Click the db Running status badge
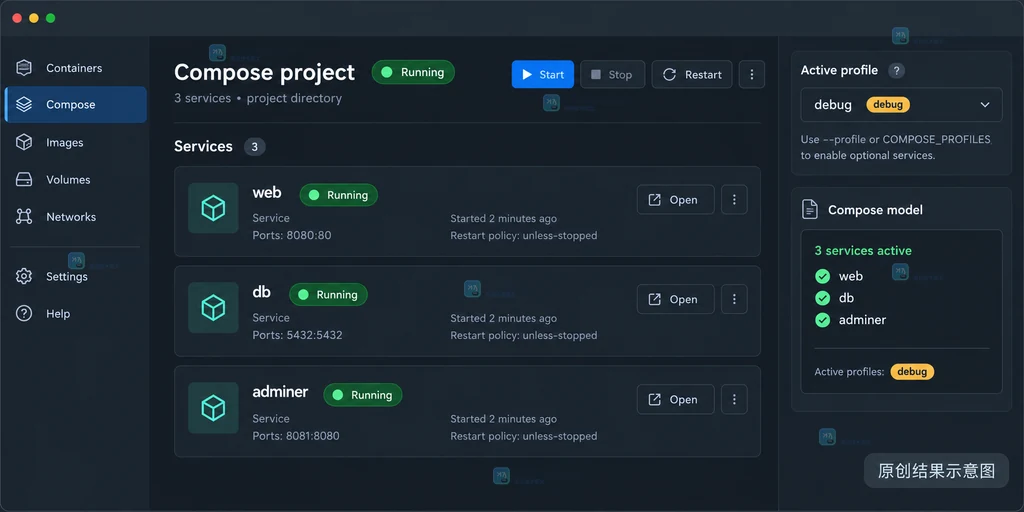1024x512 pixels. point(328,295)
